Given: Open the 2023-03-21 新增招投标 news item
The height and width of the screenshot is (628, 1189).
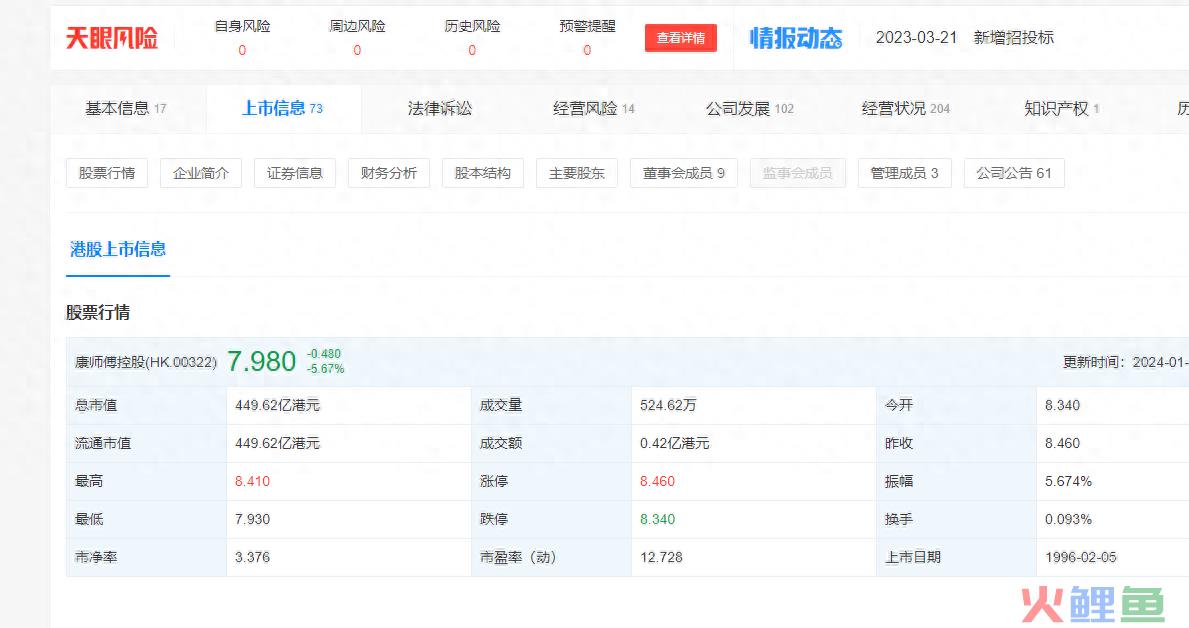Looking at the screenshot, I should pos(965,38).
